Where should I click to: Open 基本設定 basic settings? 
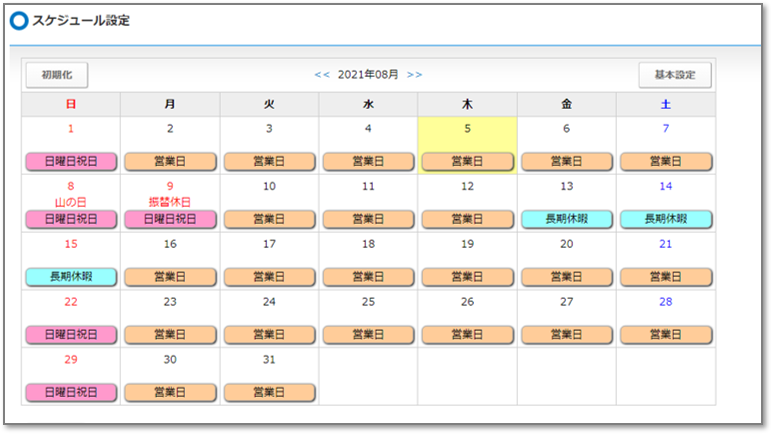point(675,75)
